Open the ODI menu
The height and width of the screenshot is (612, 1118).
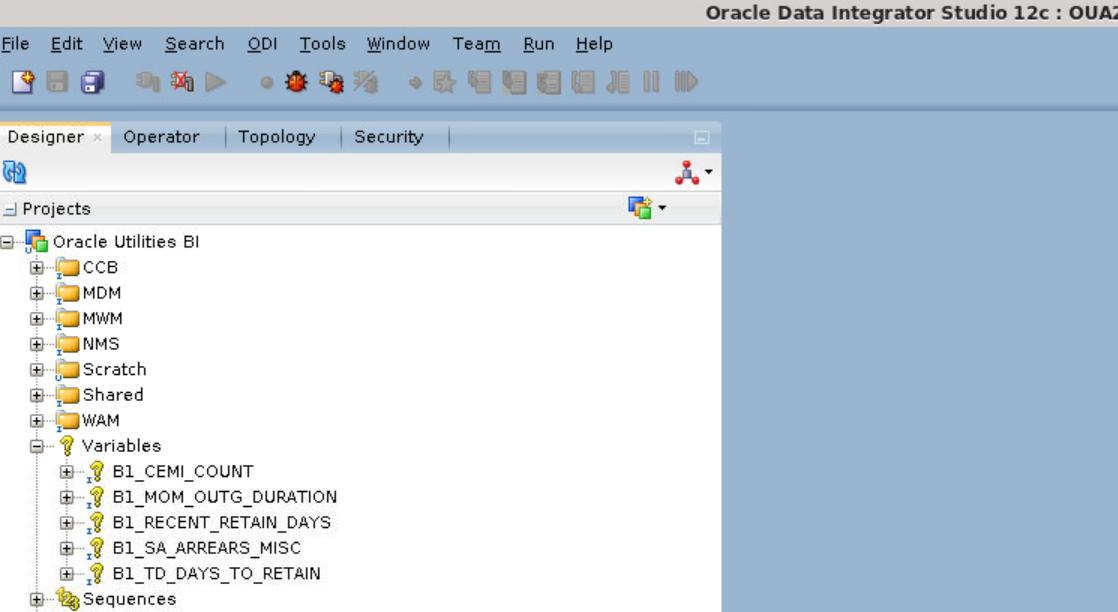tap(262, 44)
